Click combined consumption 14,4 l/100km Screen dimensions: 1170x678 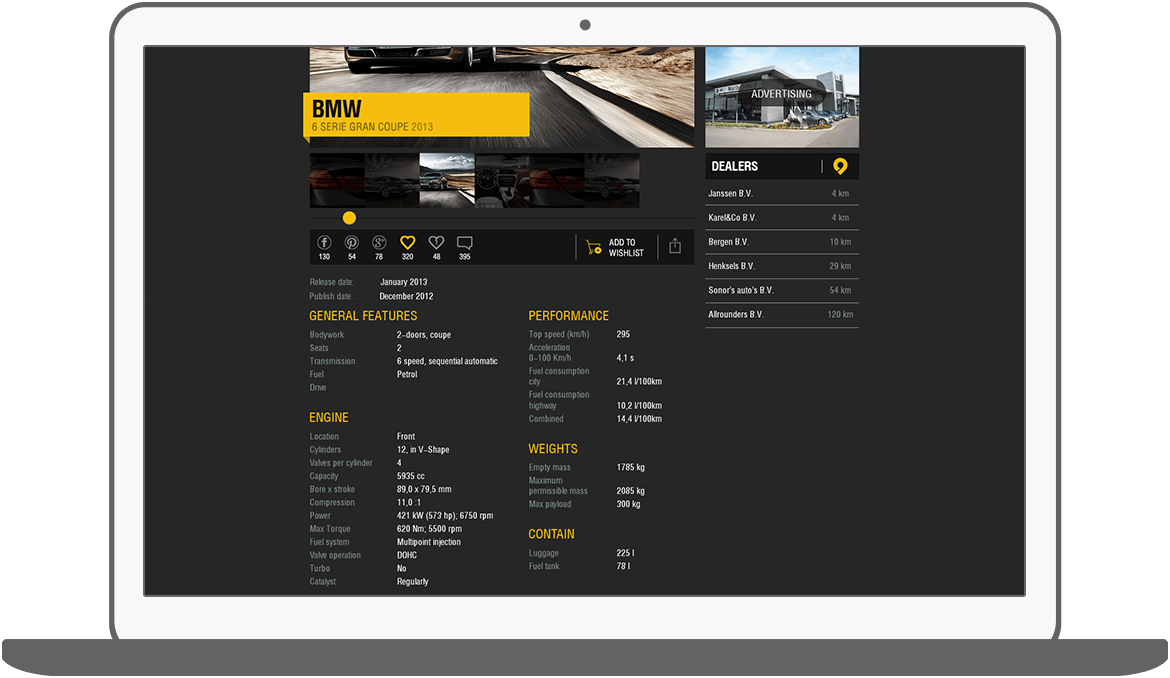tap(639, 419)
